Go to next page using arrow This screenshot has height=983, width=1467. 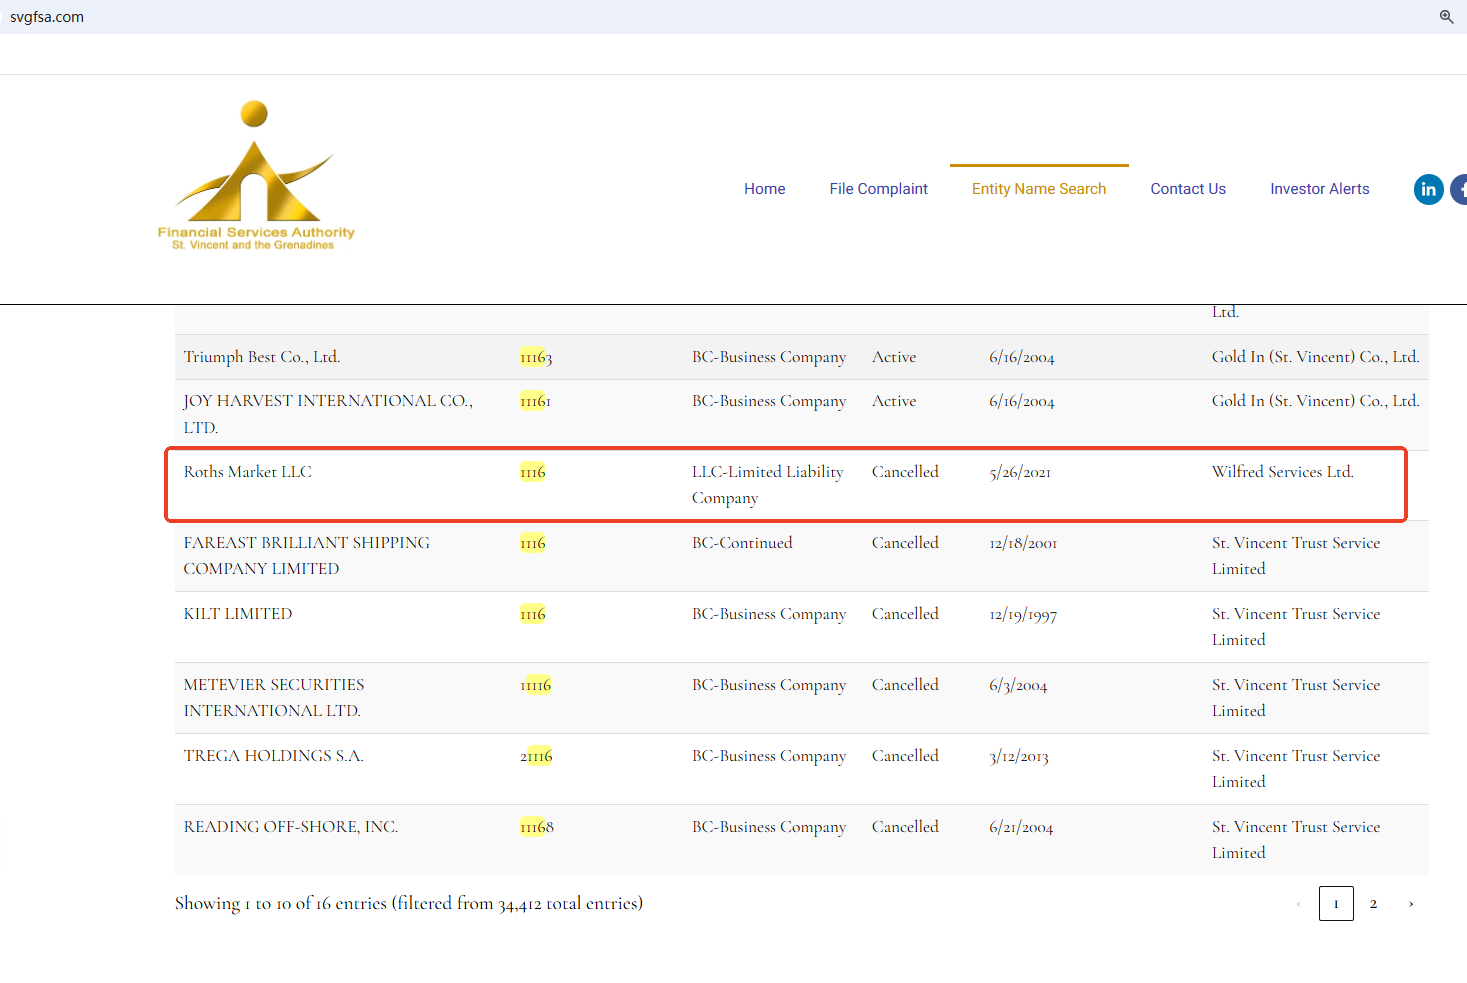tap(1411, 904)
